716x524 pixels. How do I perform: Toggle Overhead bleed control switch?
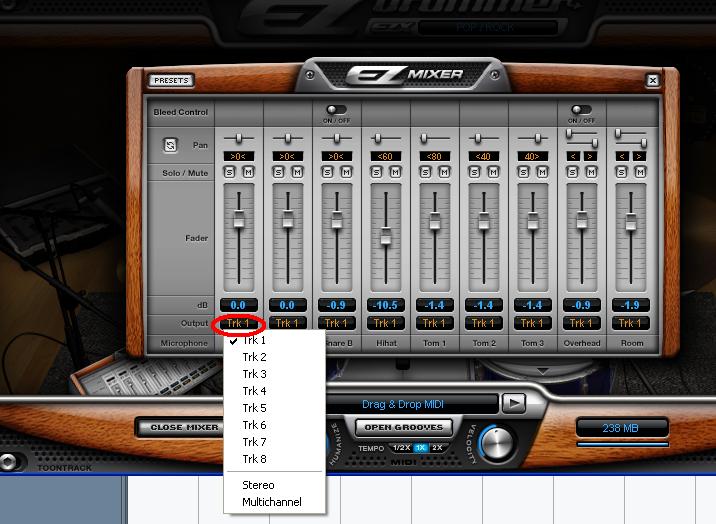[581, 110]
